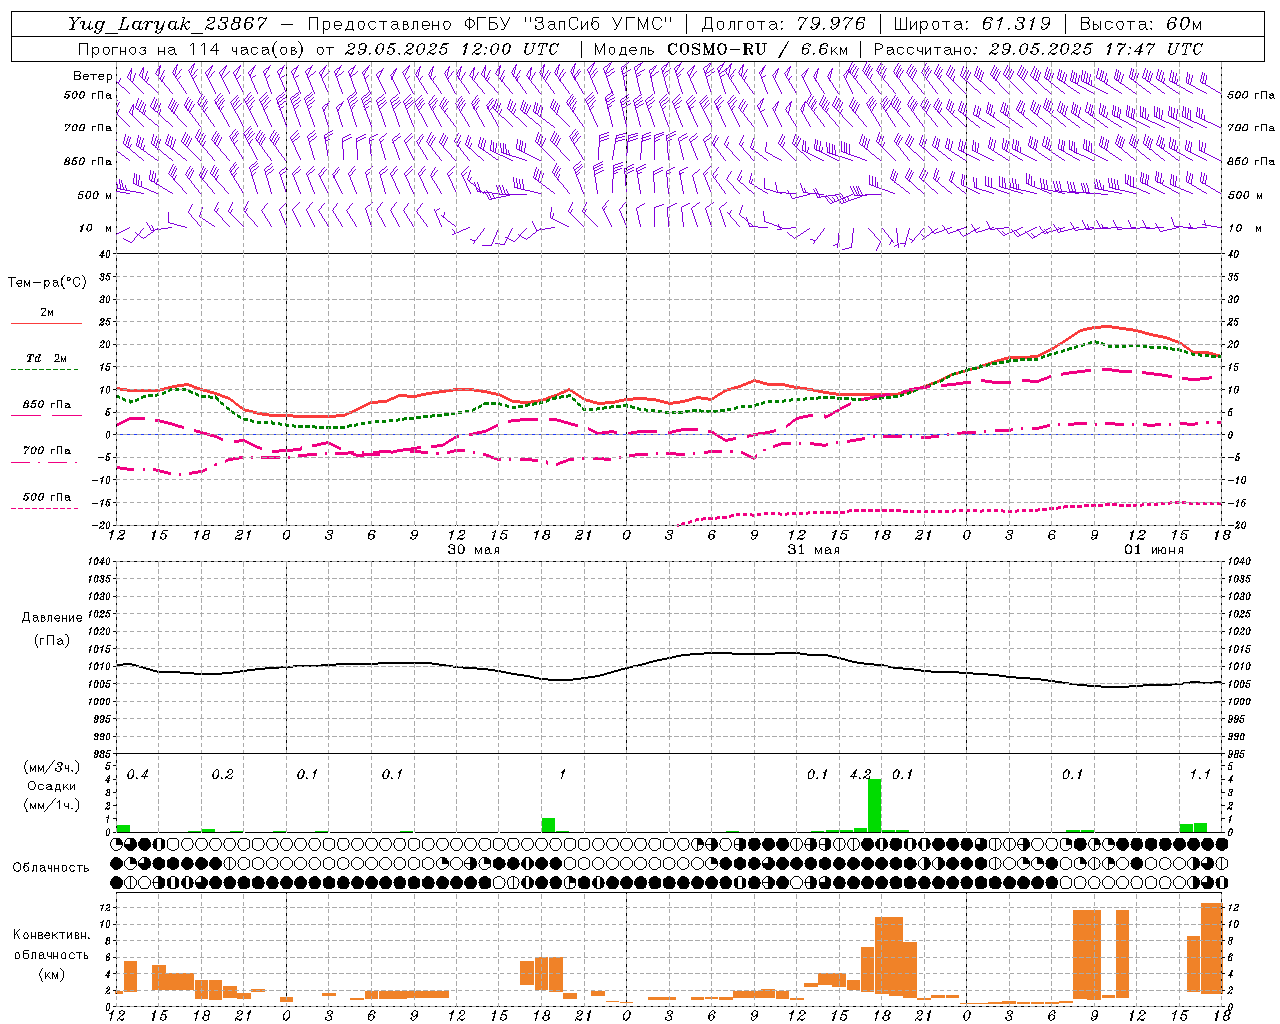
Task: Click the '01 июня' date label
Action: [x=1153, y=550]
